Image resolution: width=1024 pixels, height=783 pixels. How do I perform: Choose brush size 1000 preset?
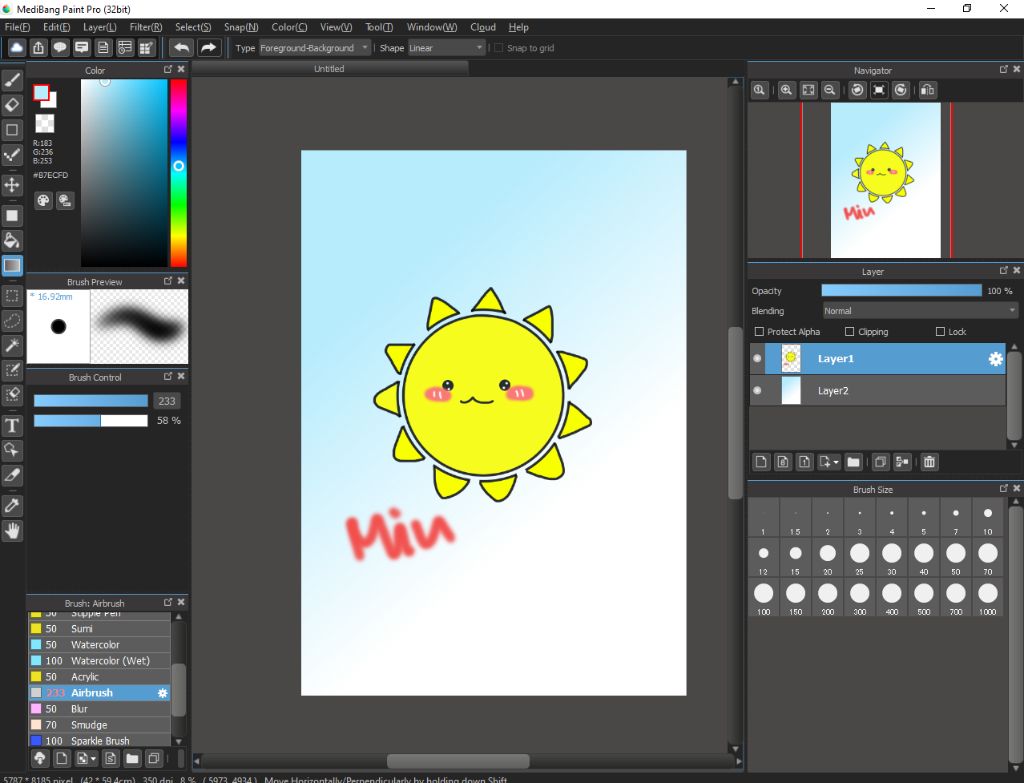pyautogui.click(x=987, y=598)
